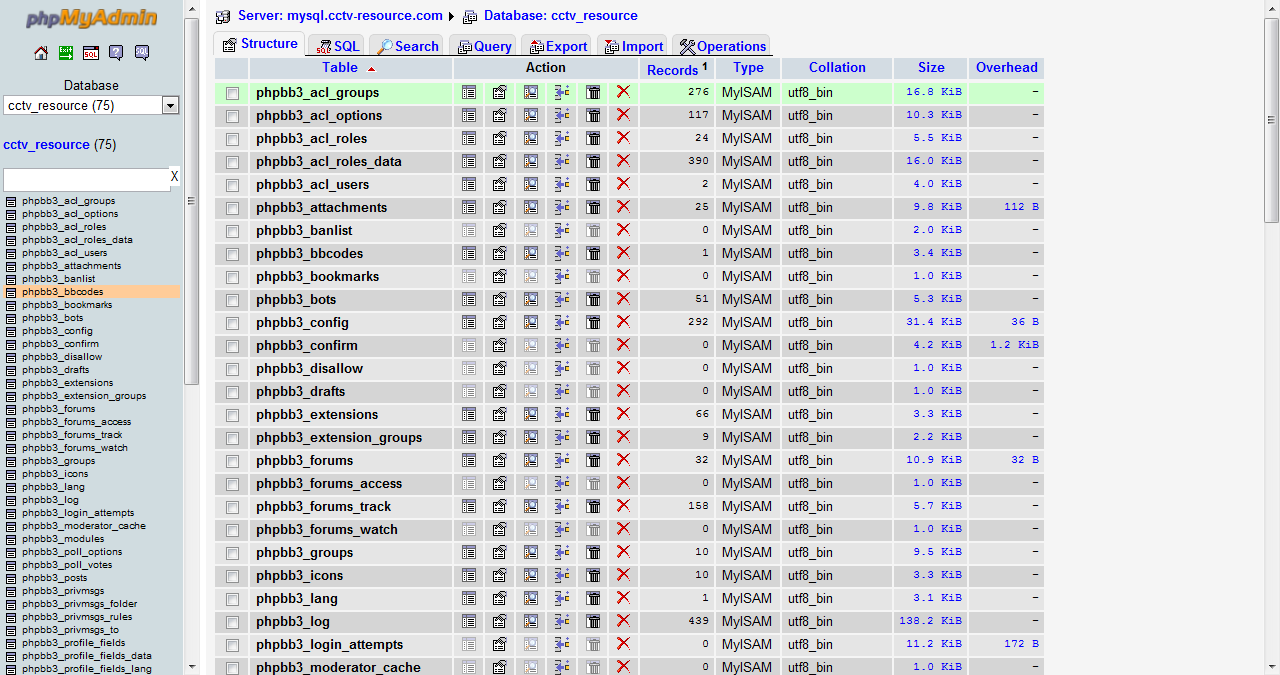Open phpbb3_extension_groups table name link

(x=339, y=437)
